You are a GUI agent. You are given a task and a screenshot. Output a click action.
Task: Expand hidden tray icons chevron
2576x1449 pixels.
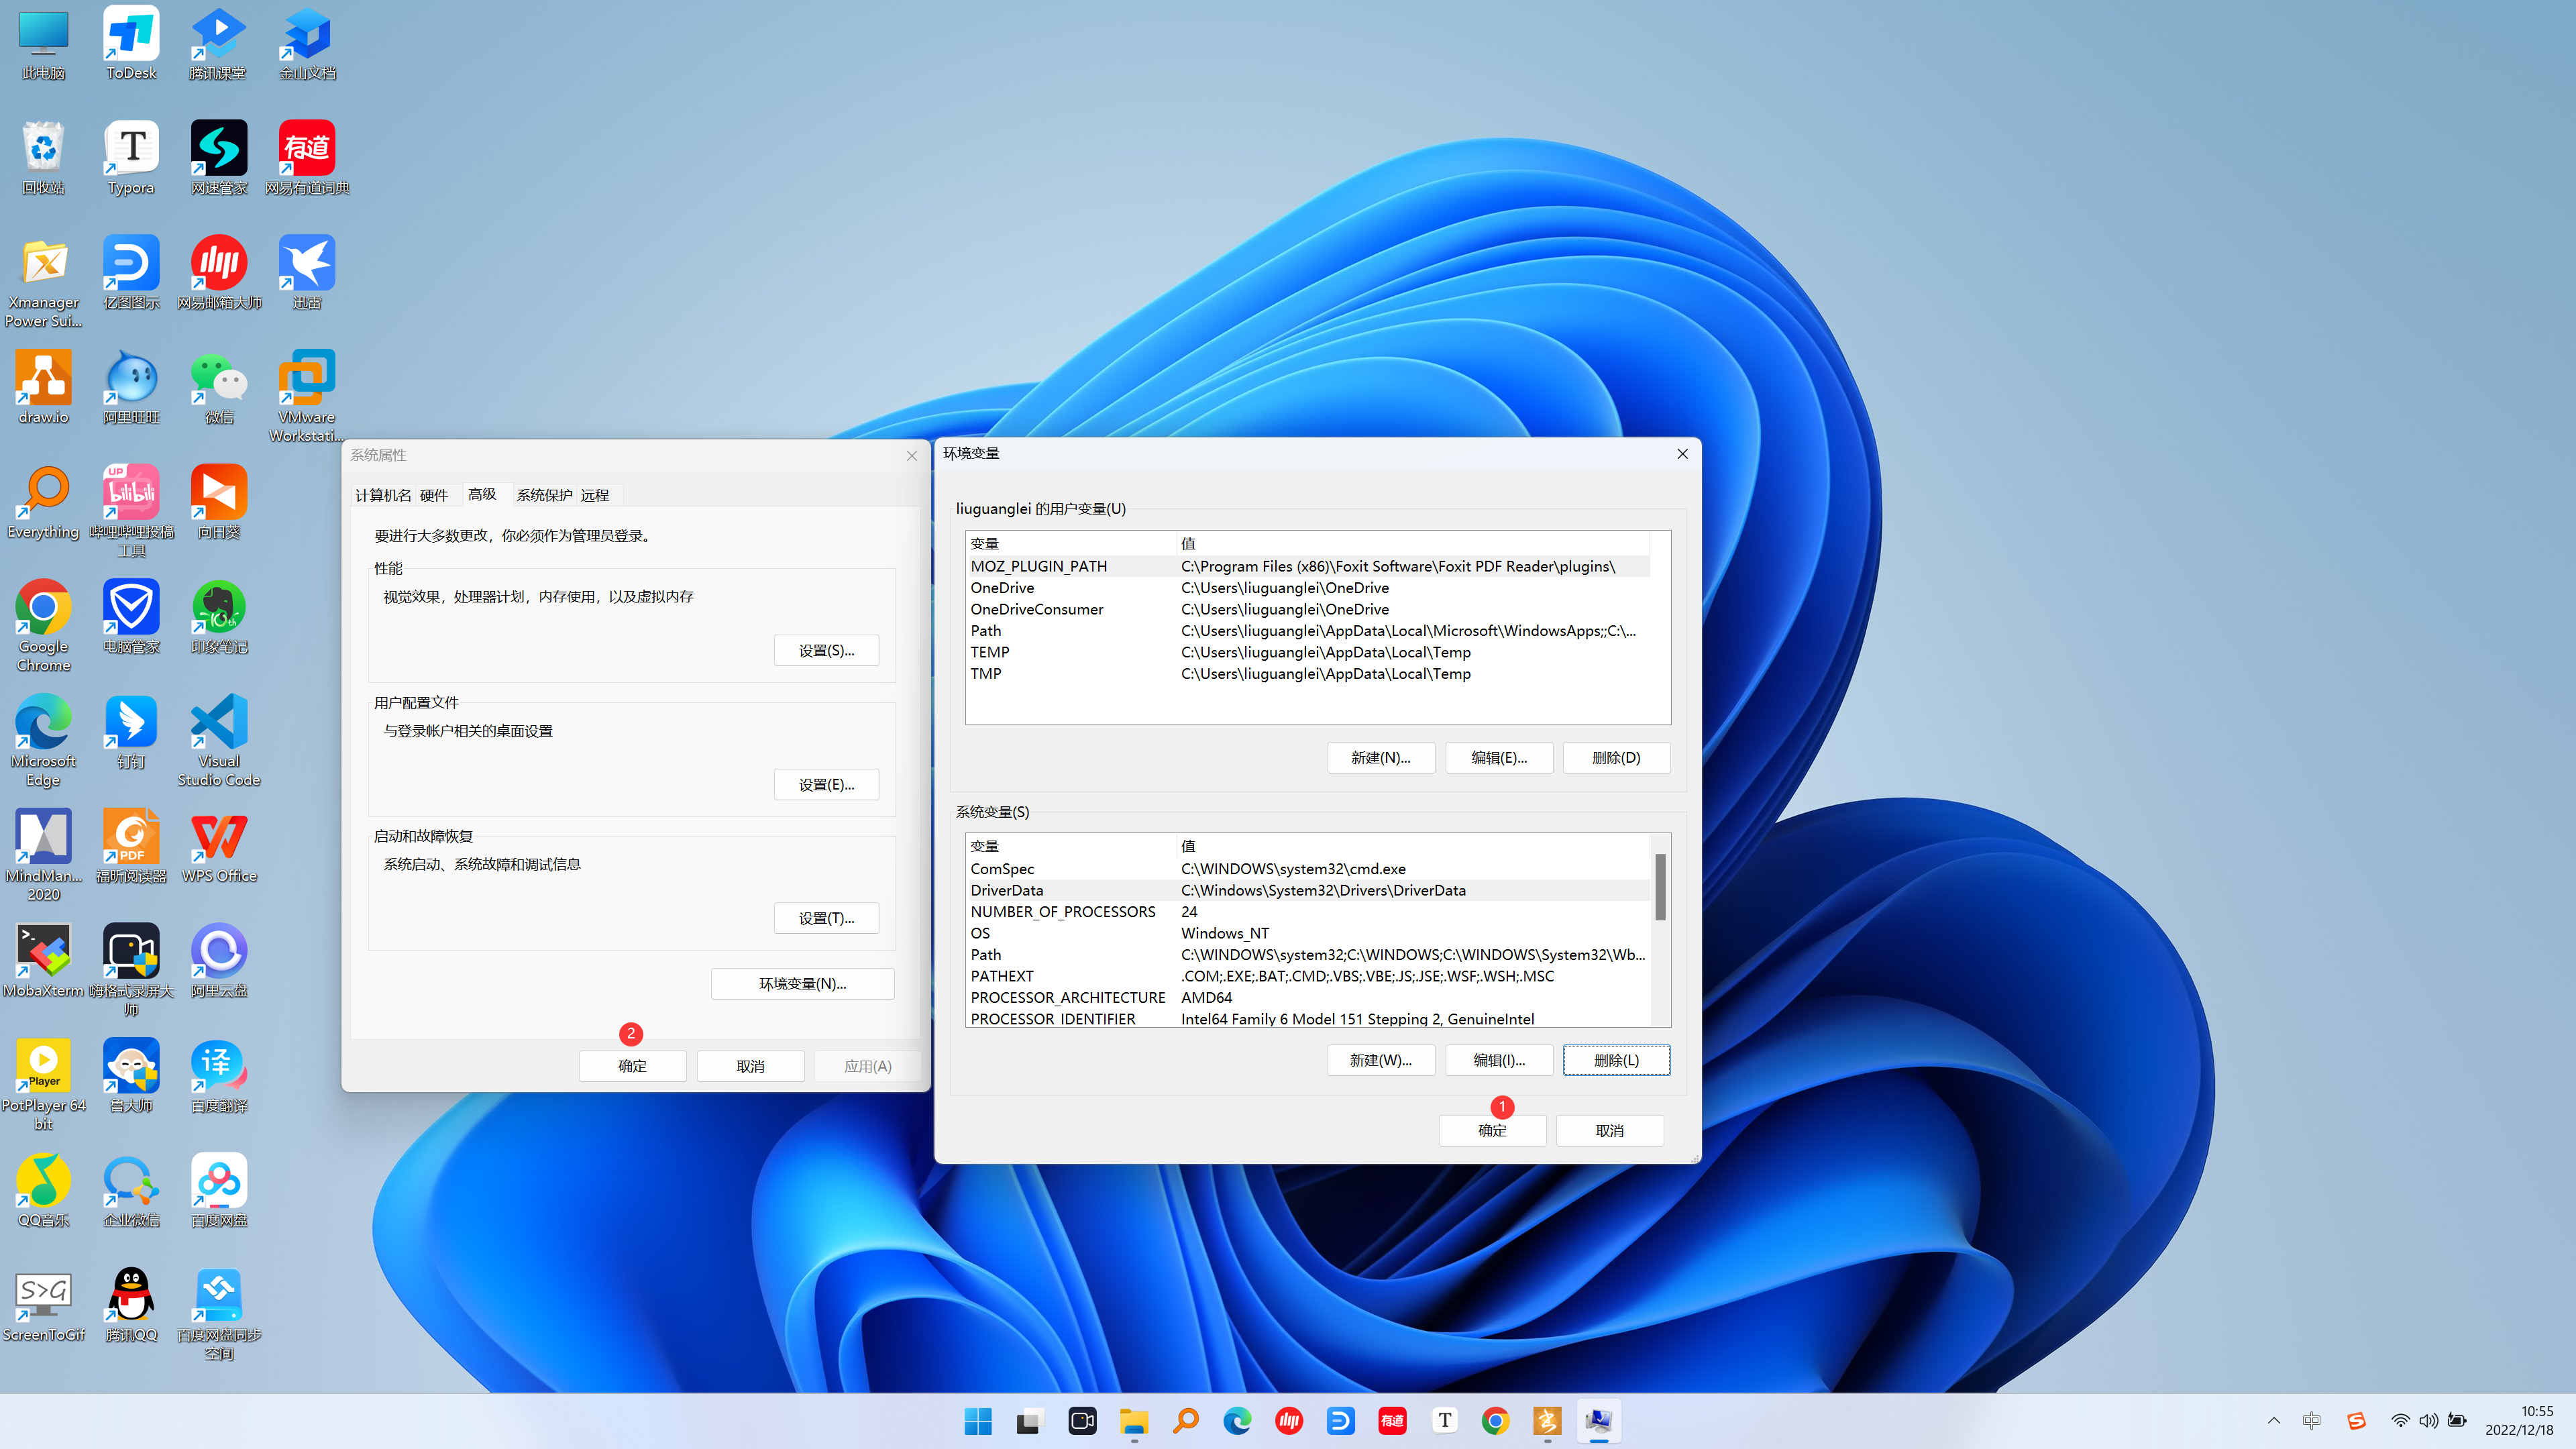(2274, 1421)
